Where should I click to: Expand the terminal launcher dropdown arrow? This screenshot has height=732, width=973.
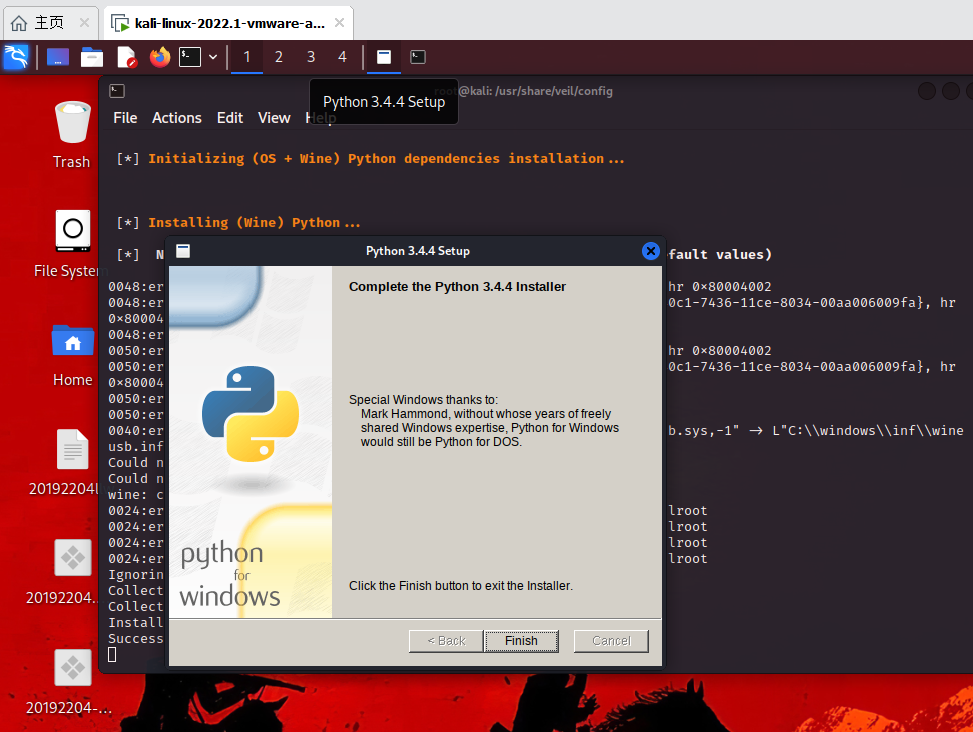(213, 57)
